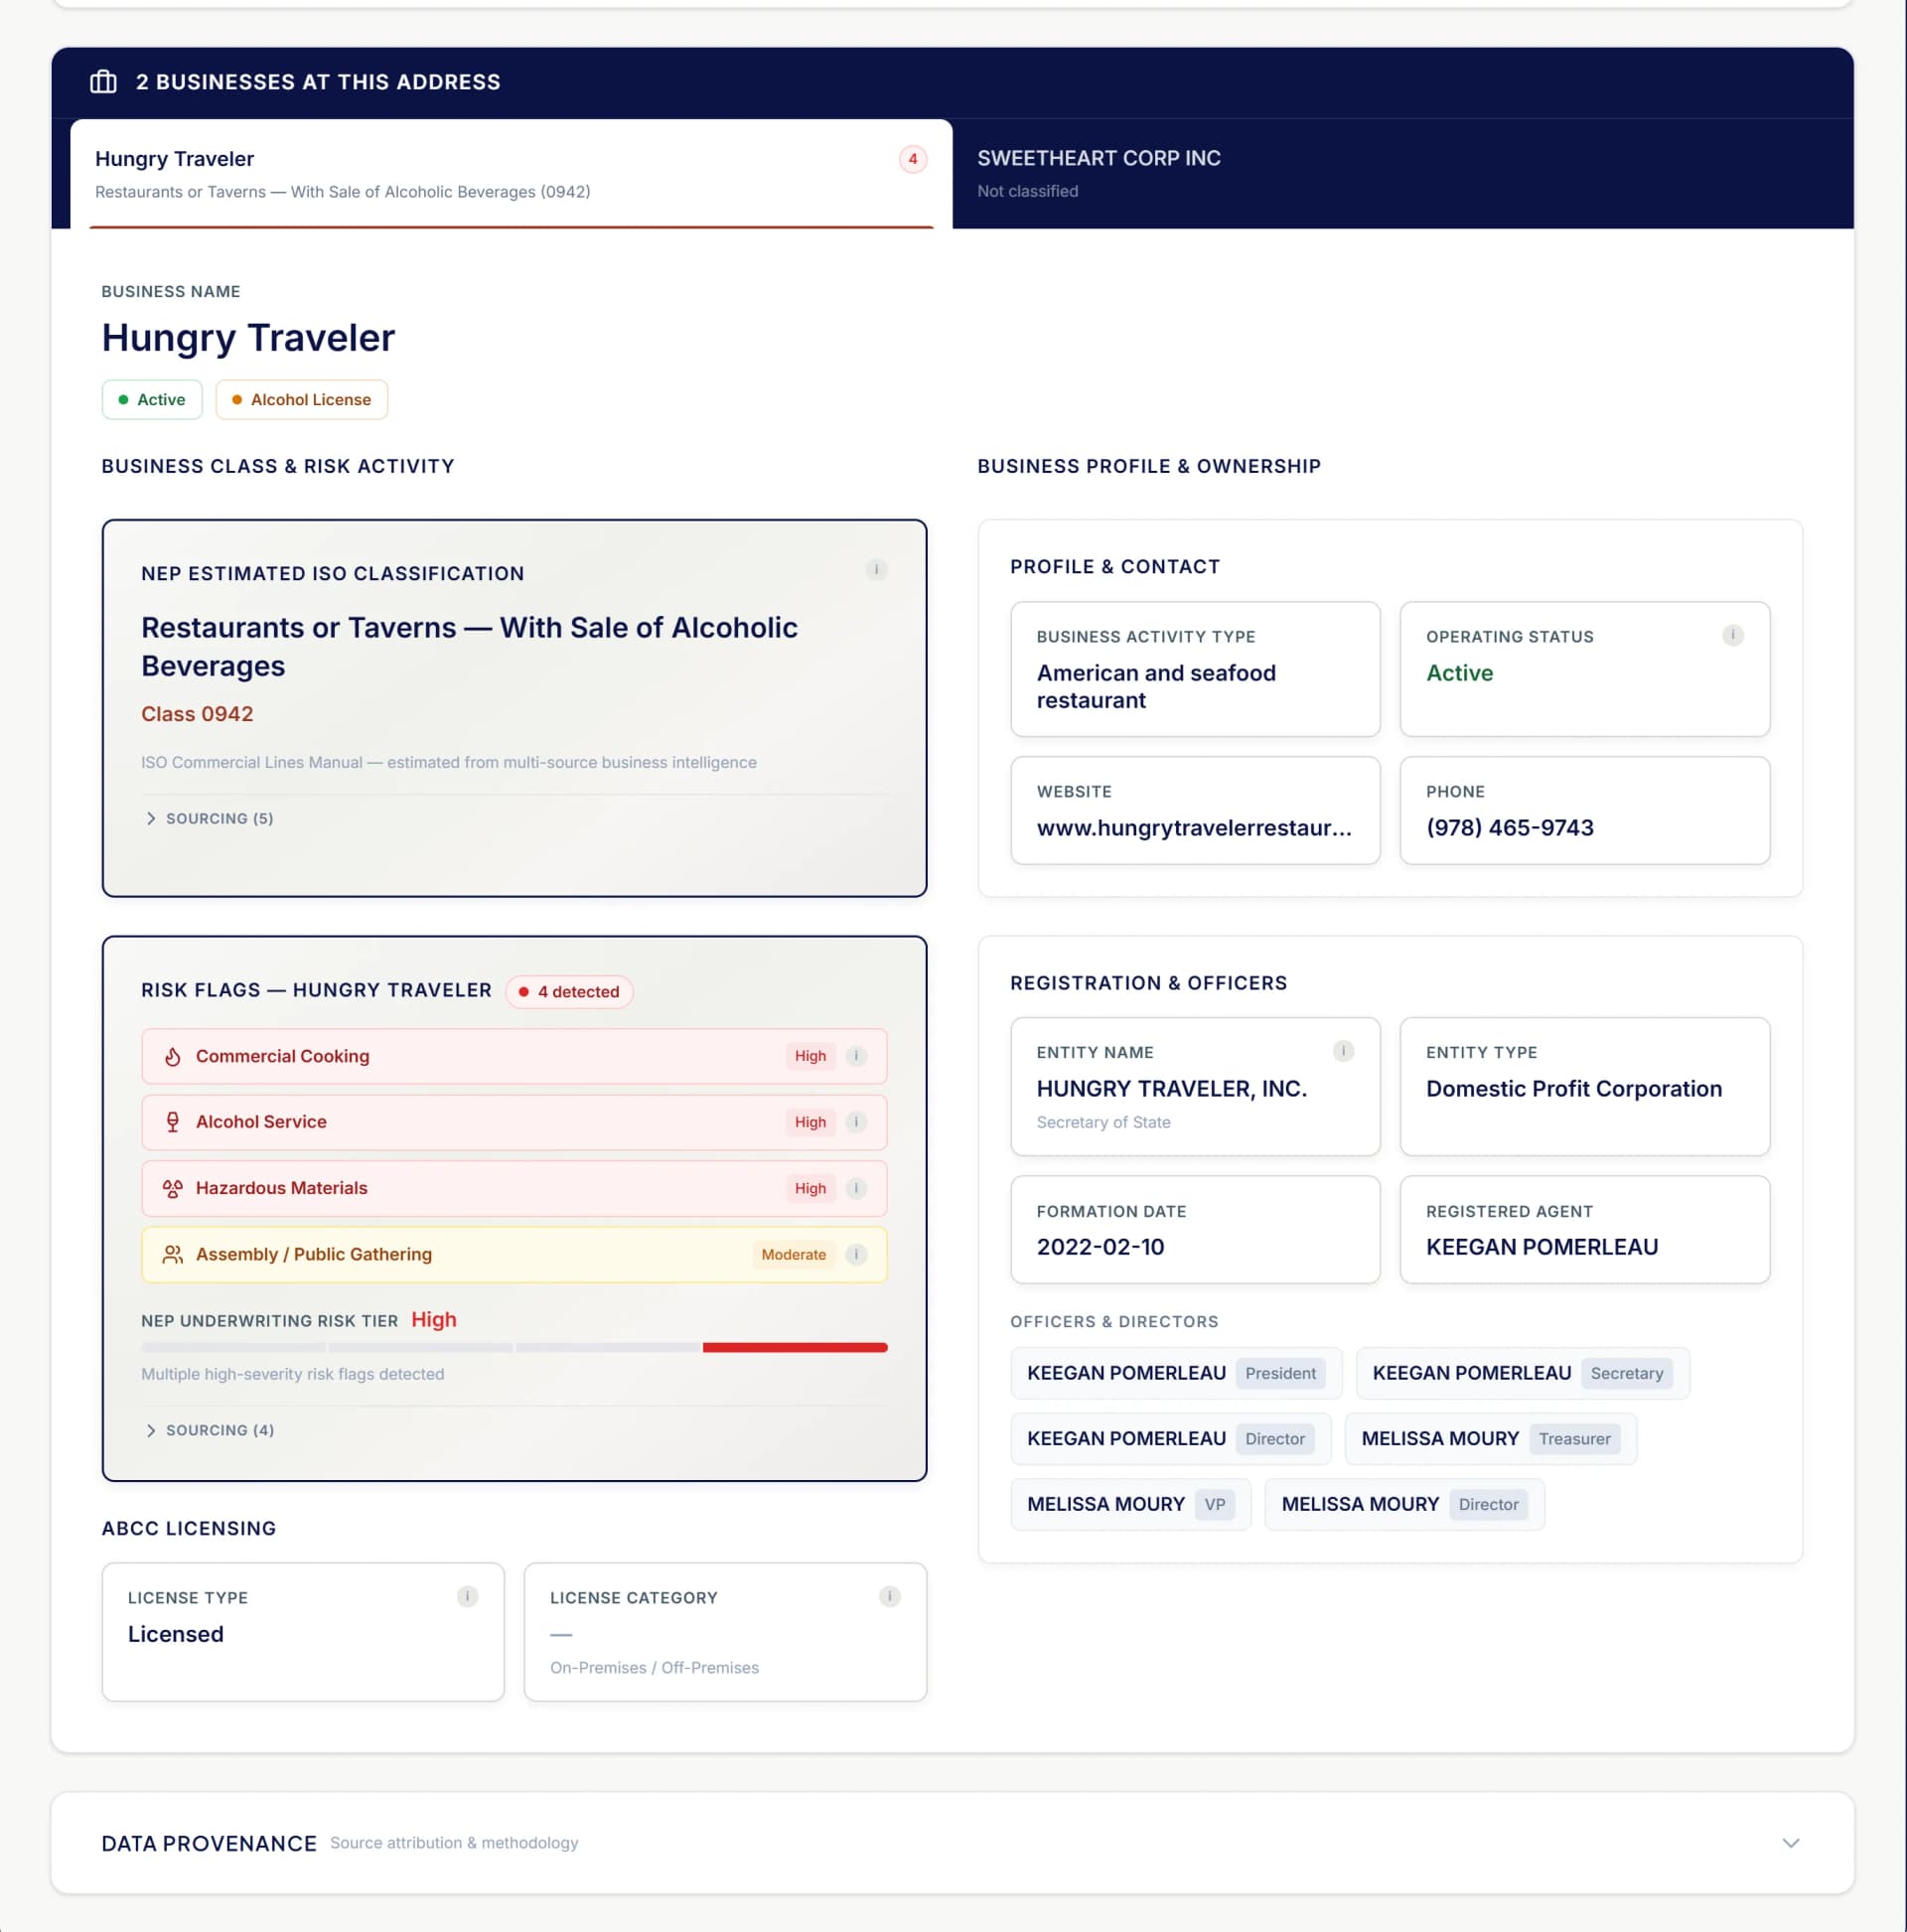Click On-Premises / Off-Premises text
This screenshot has height=1932, width=1907.
(x=654, y=1668)
